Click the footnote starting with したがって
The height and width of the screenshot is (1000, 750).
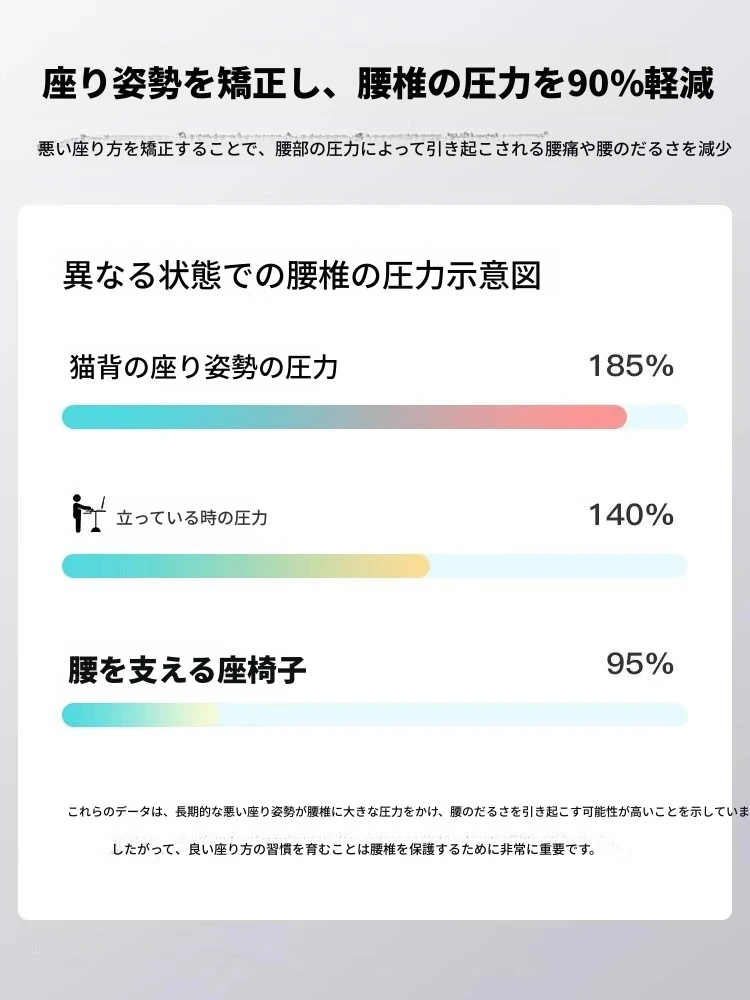coord(355,850)
